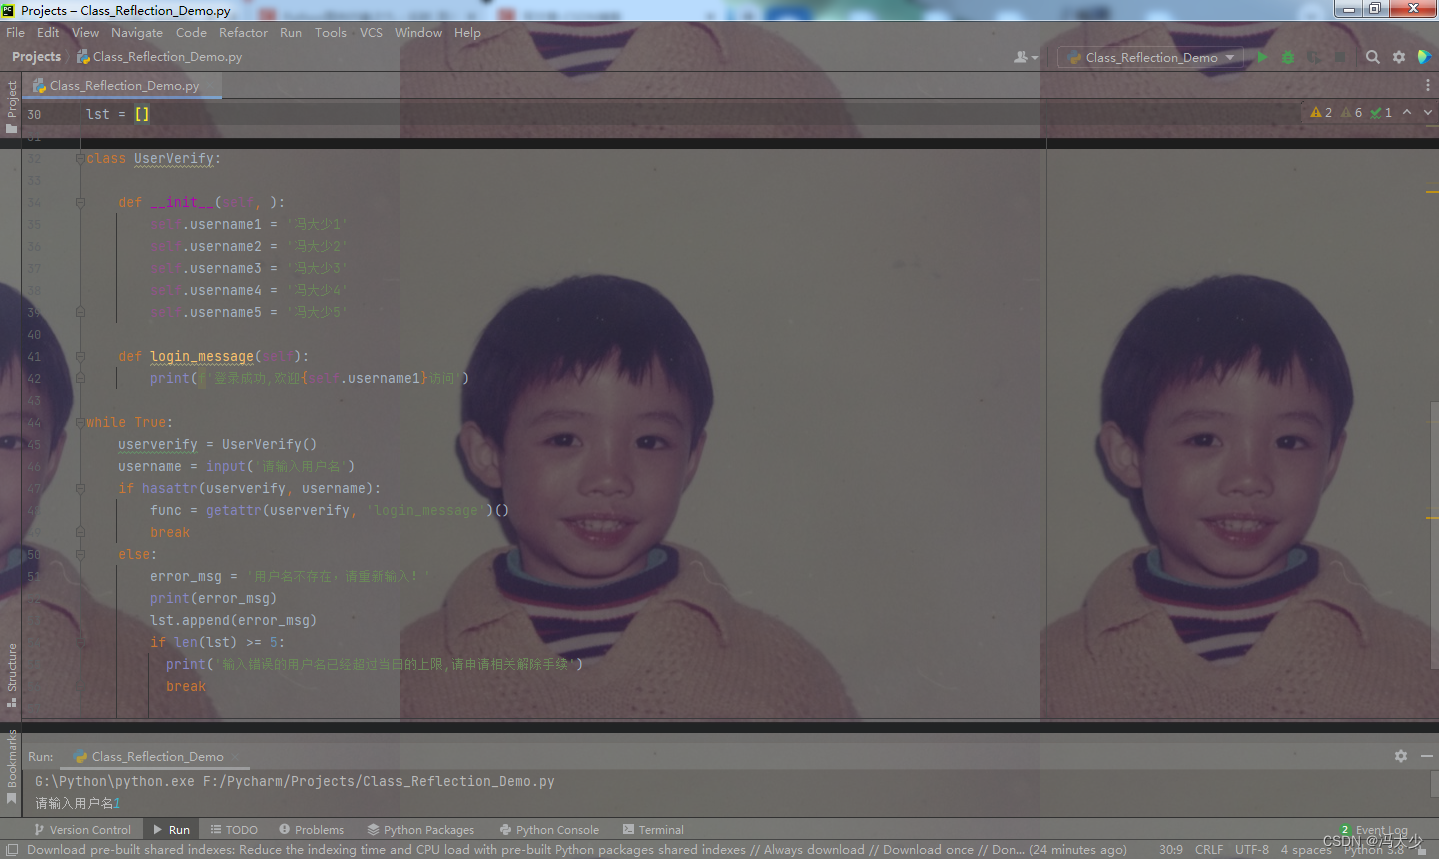Open the Version Control tool window

pos(82,829)
